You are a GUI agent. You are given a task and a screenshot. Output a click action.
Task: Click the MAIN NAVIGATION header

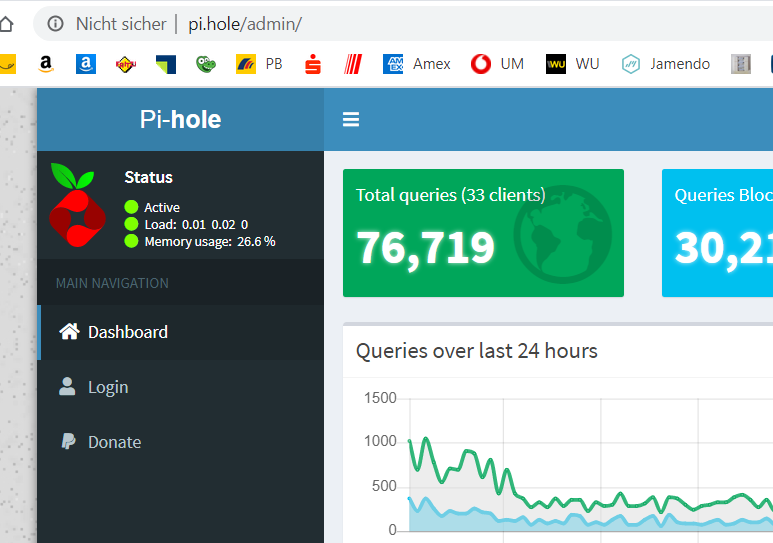pos(112,283)
